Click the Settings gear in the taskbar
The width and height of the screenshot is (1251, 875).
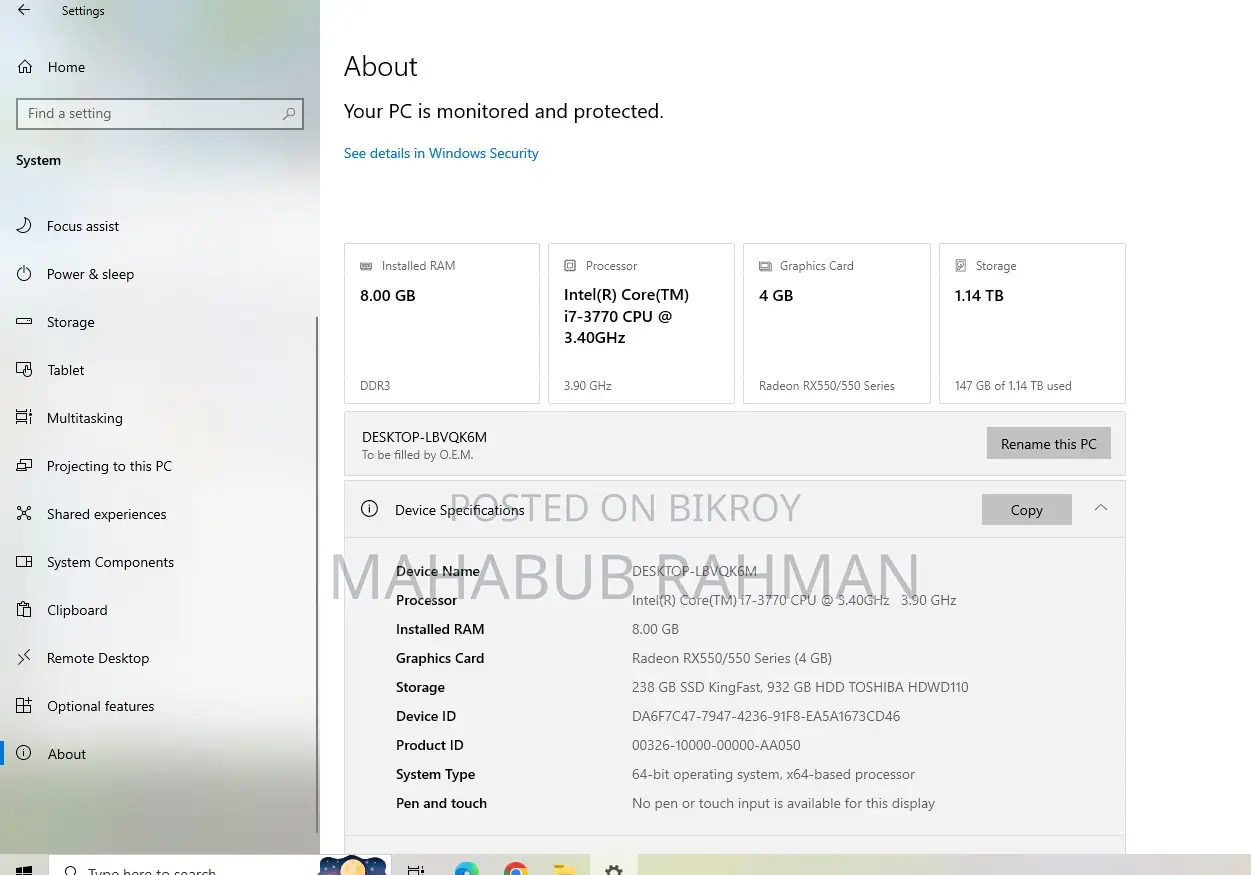coord(614,870)
